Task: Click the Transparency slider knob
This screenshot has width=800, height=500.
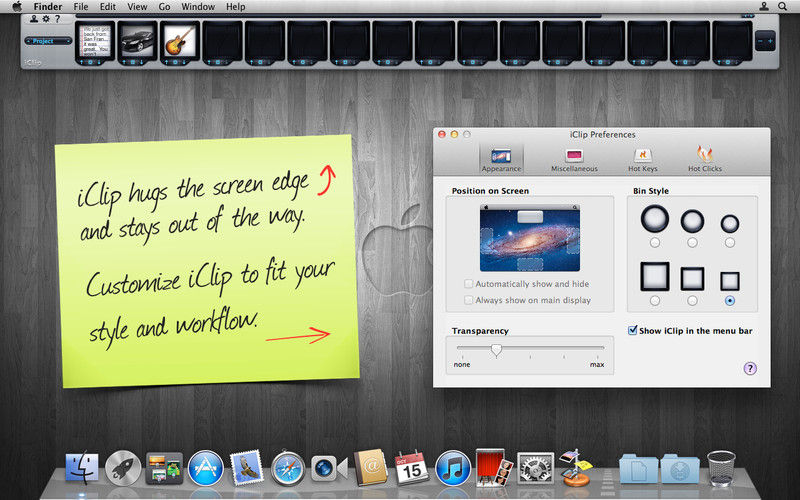Action: (x=496, y=350)
